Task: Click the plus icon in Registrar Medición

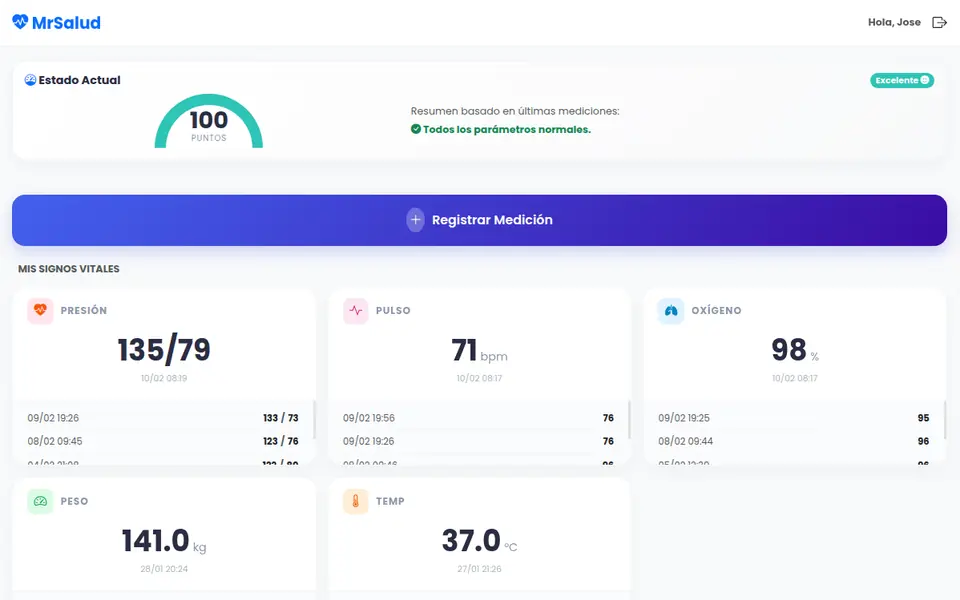Action: (415, 220)
